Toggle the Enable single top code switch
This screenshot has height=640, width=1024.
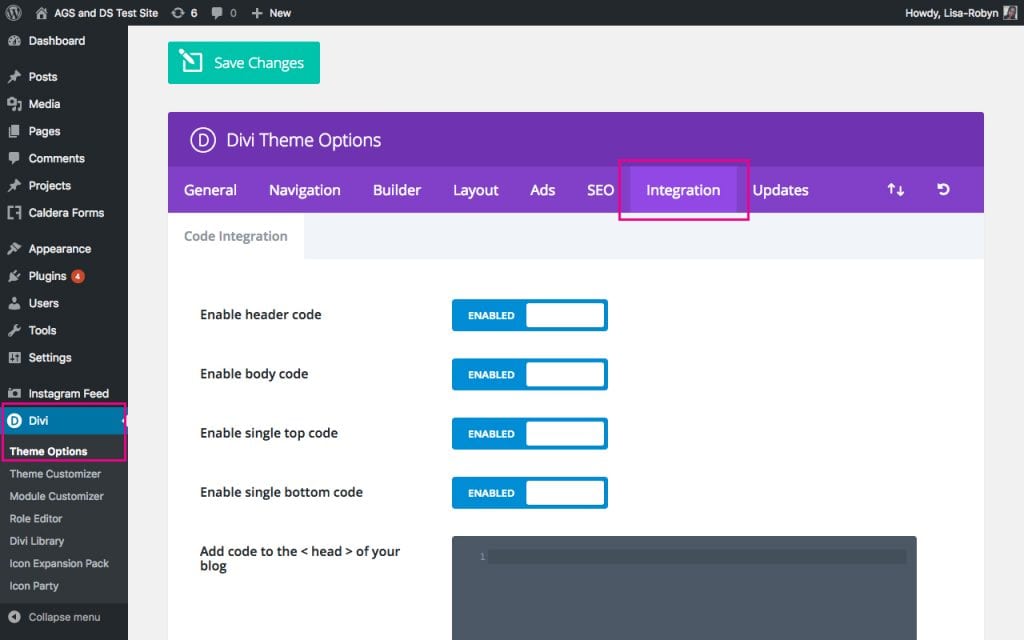coord(530,434)
